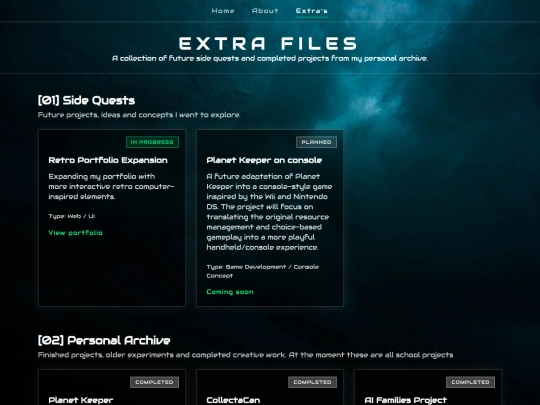The image size is (540, 405).
Task: Click the archive collection subtitle text
Action: [270, 59]
